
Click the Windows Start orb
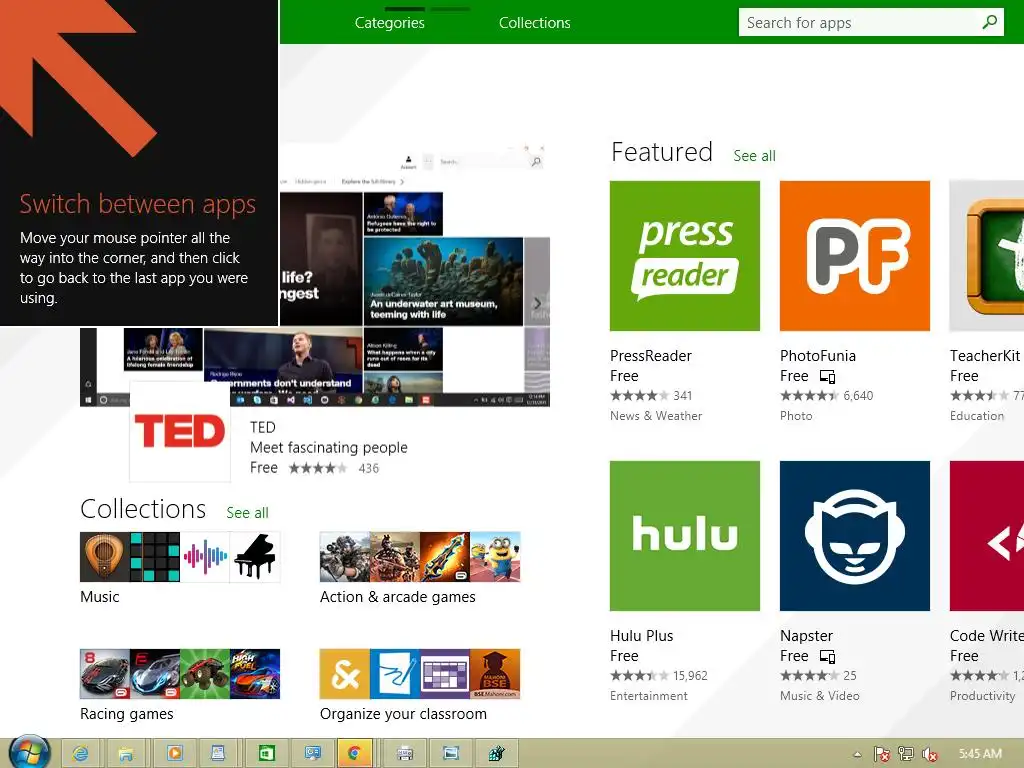[x=30, y=752]
